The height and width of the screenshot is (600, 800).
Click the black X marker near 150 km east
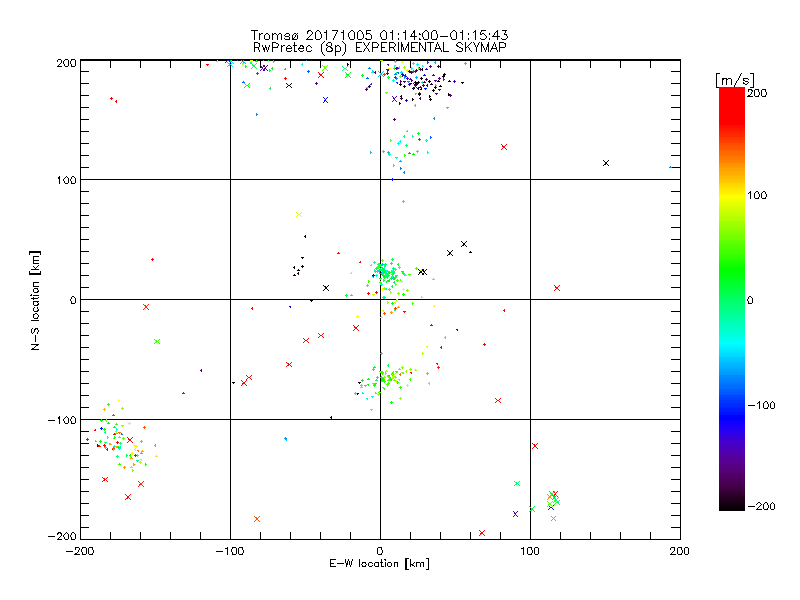(606, 163)
